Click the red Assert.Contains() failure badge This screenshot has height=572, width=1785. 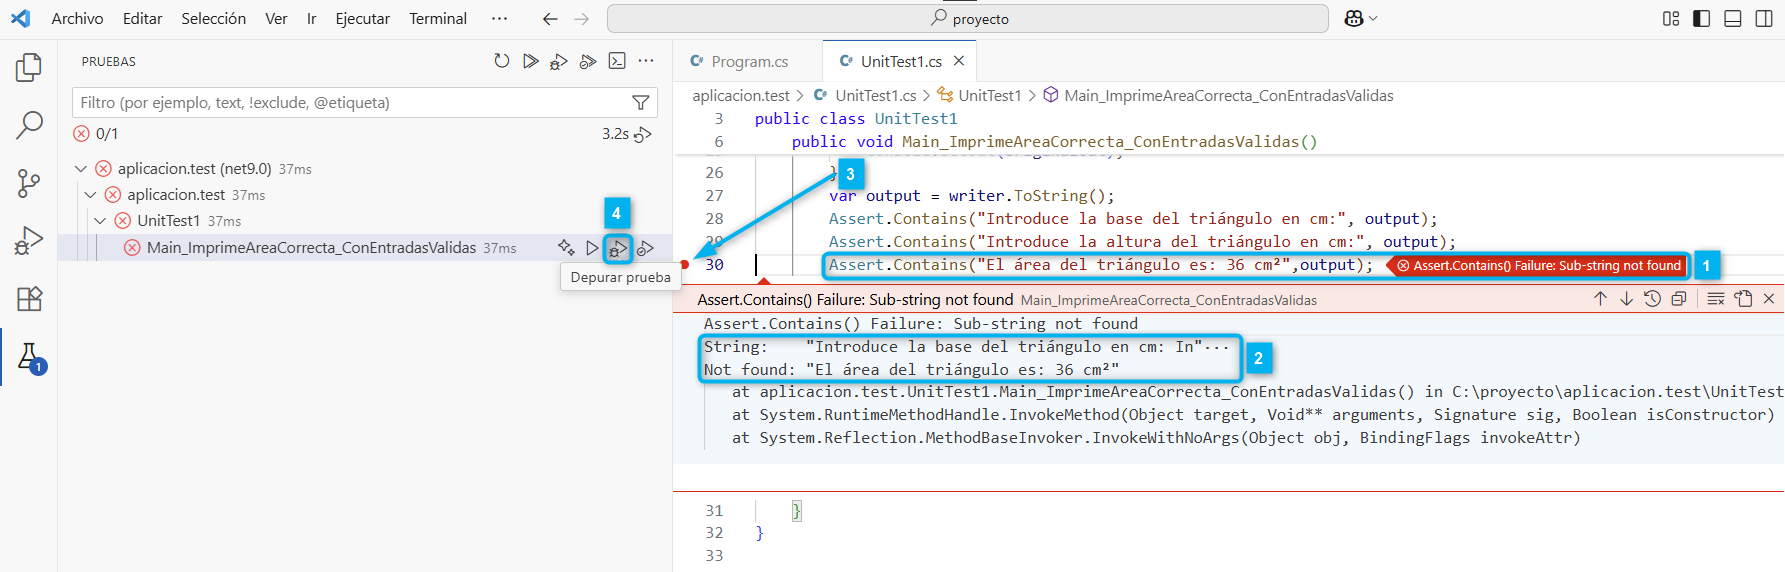[x=1538, y=266]
